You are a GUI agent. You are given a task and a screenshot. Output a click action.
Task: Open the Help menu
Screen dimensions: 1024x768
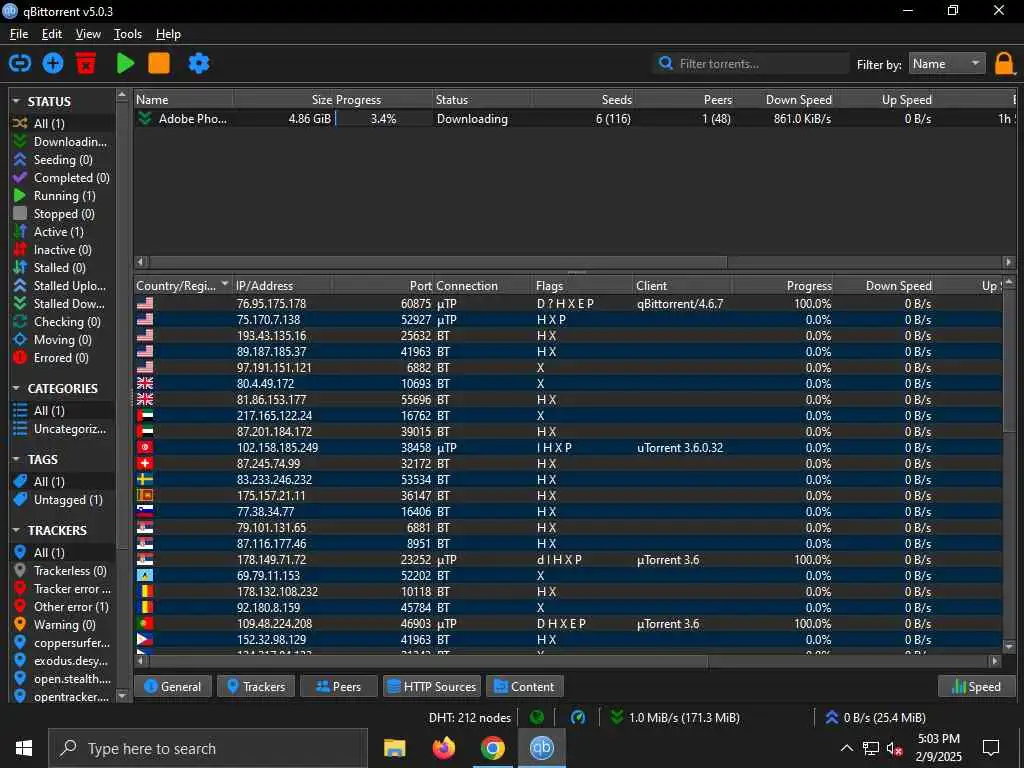point(168,34)
